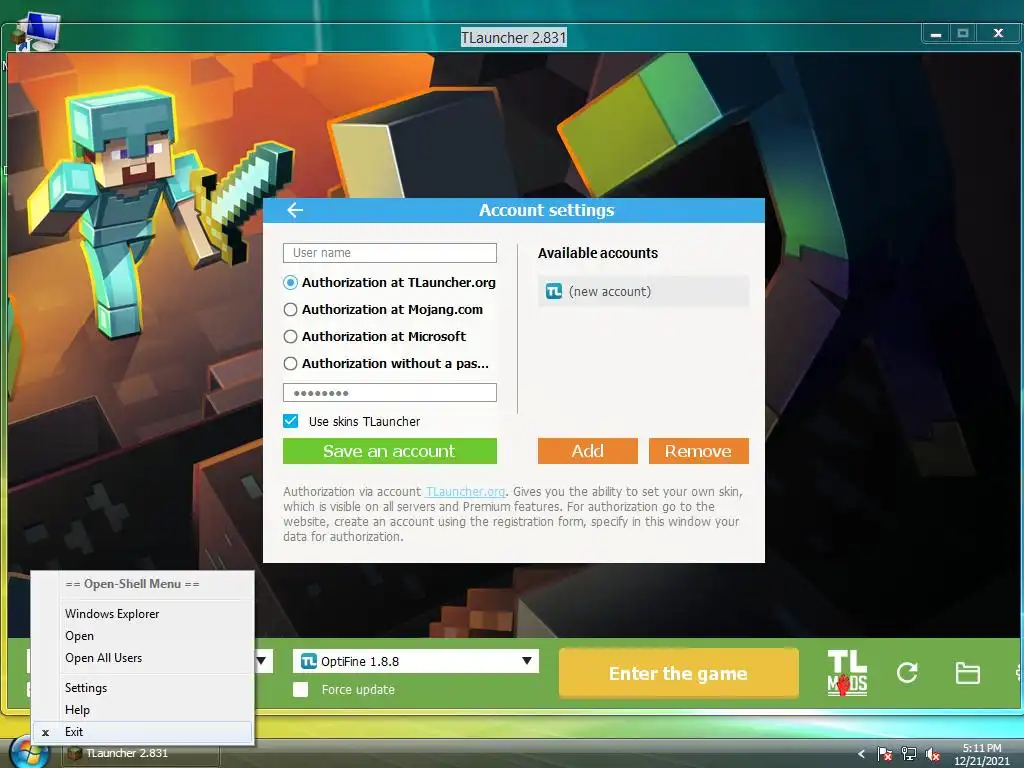The image size is (1024, 768).
Task: Choose Exit in the Open-Shell menu
Action: (142, 732)
